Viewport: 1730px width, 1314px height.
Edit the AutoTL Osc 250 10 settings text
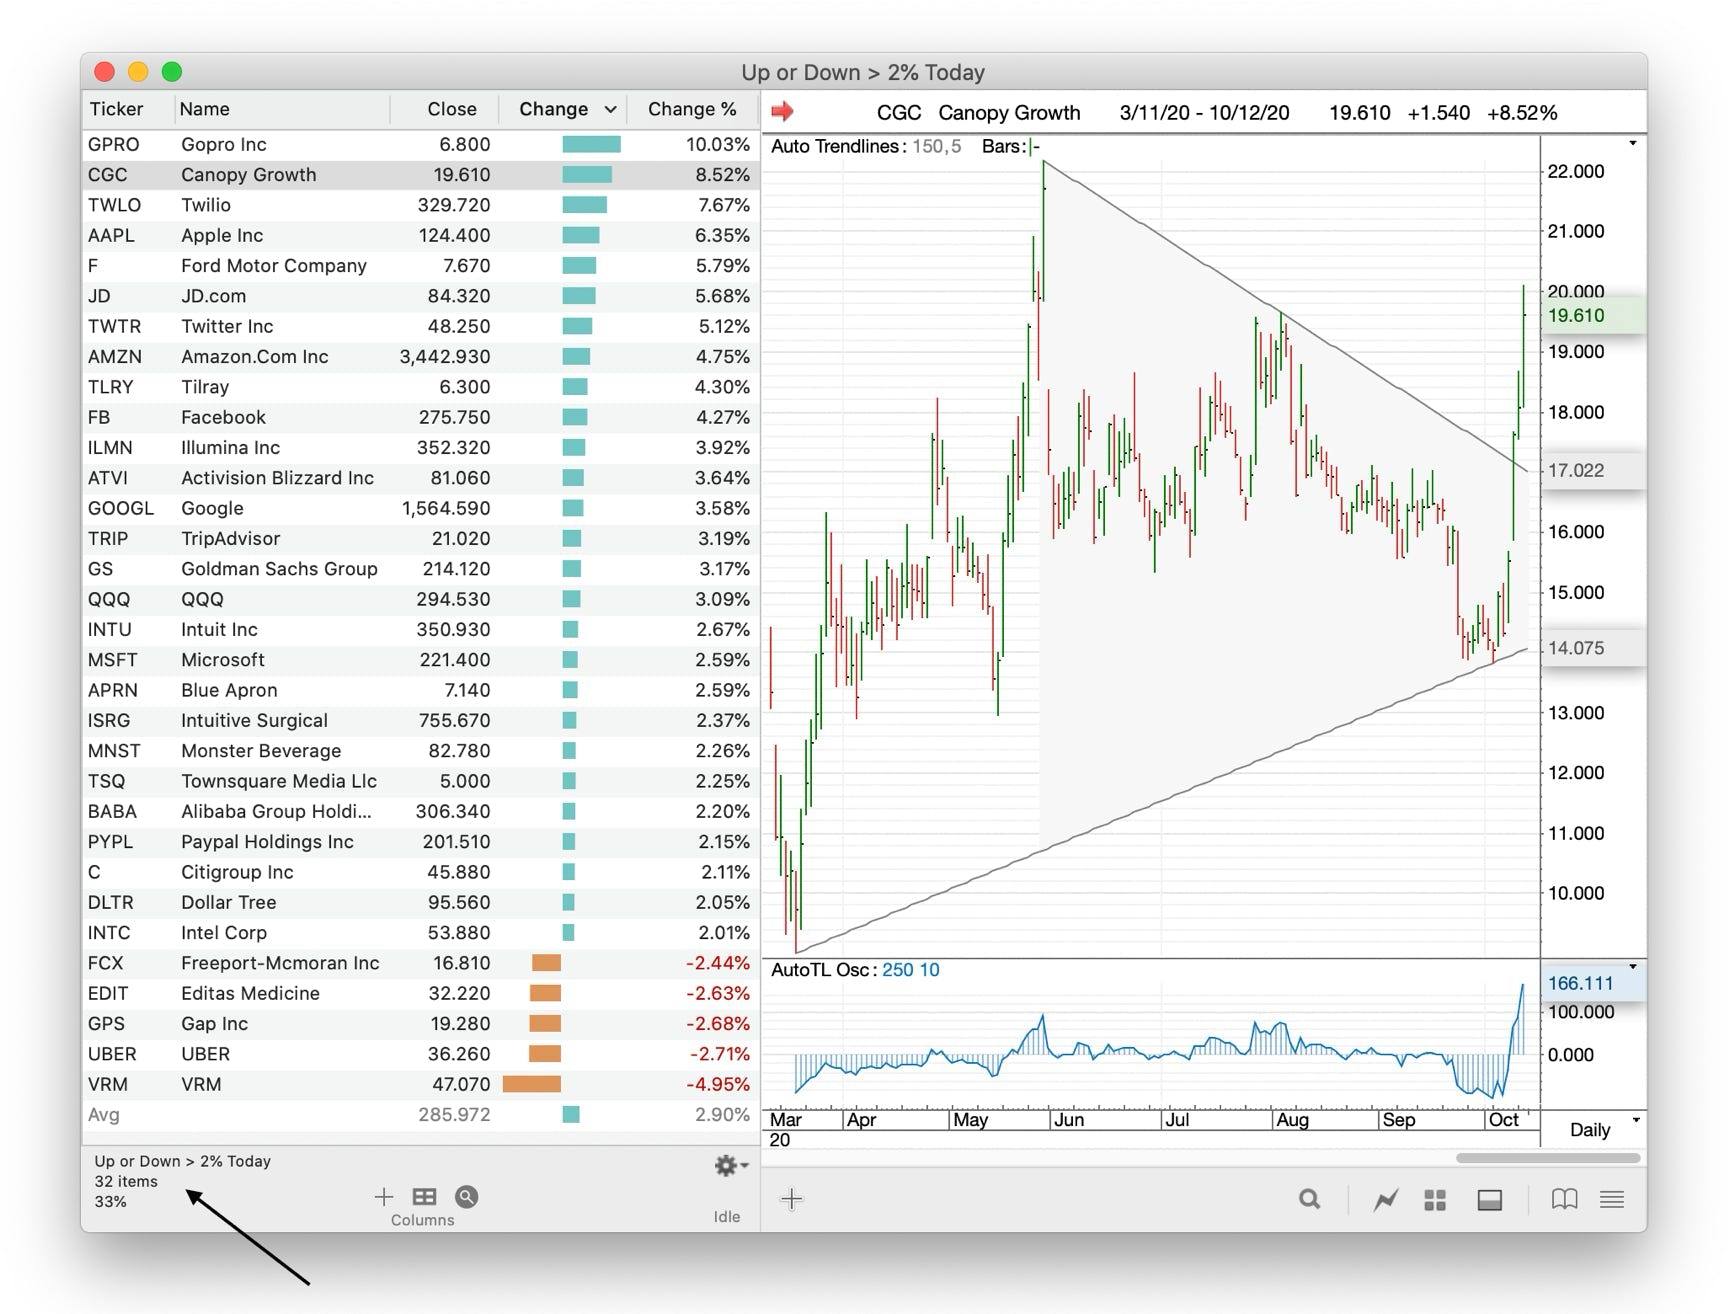pyautogui.click(x=912, y=969)
